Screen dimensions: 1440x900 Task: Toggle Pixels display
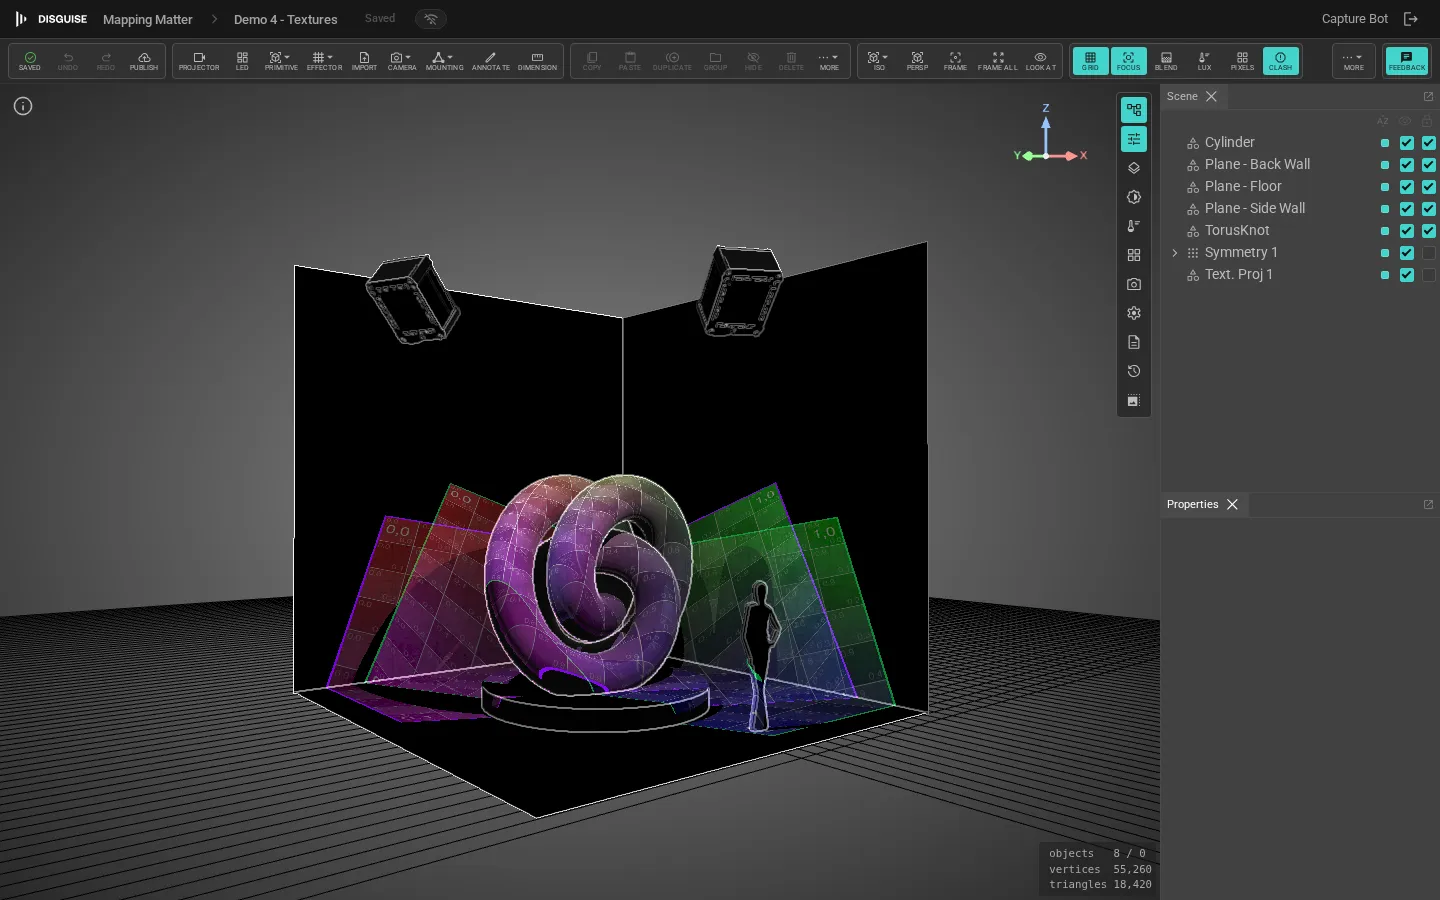pyautogui.click(x=1242, y=61)
